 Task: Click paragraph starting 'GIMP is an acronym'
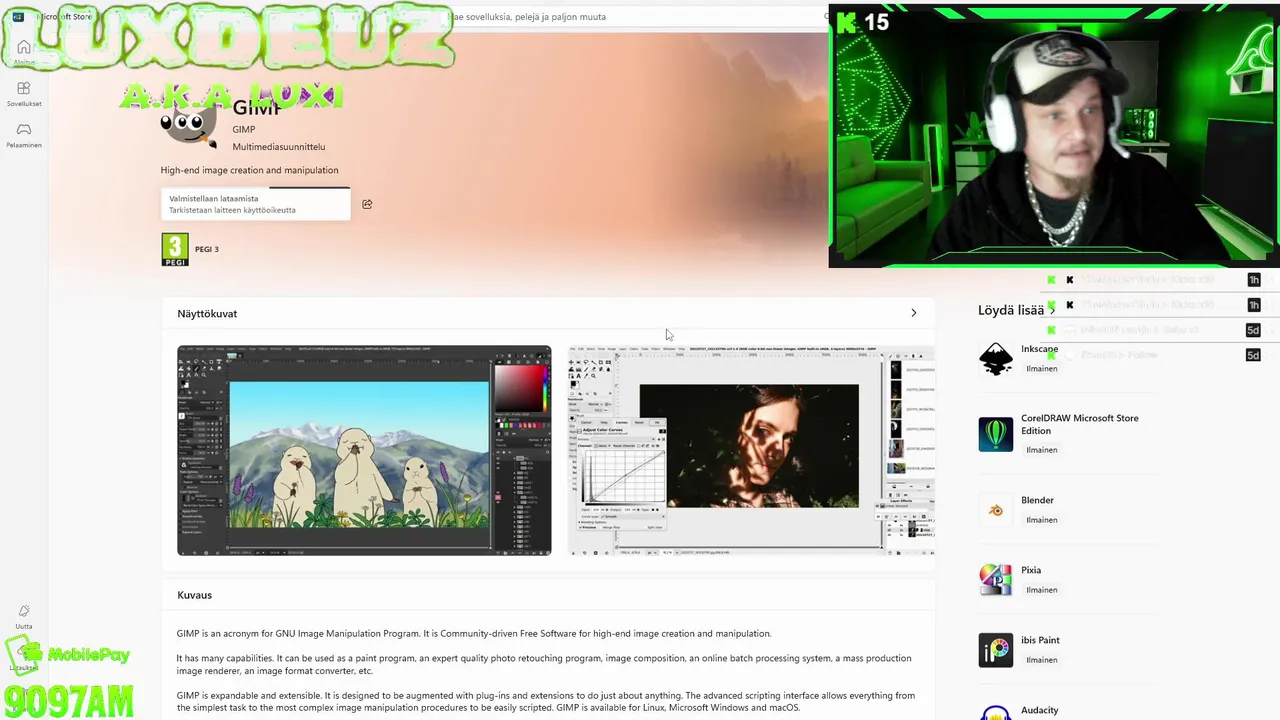[x=474, y=634]
